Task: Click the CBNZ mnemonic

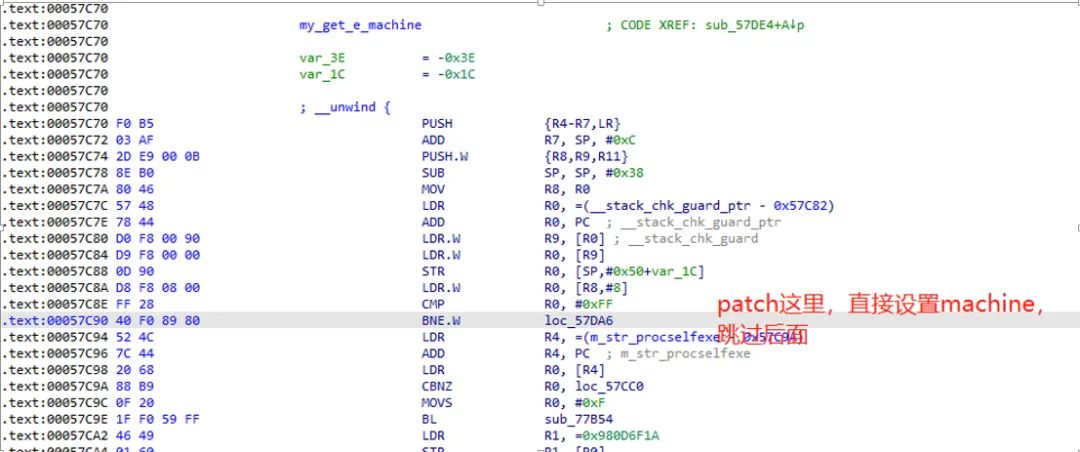Action: click(437, 387)
